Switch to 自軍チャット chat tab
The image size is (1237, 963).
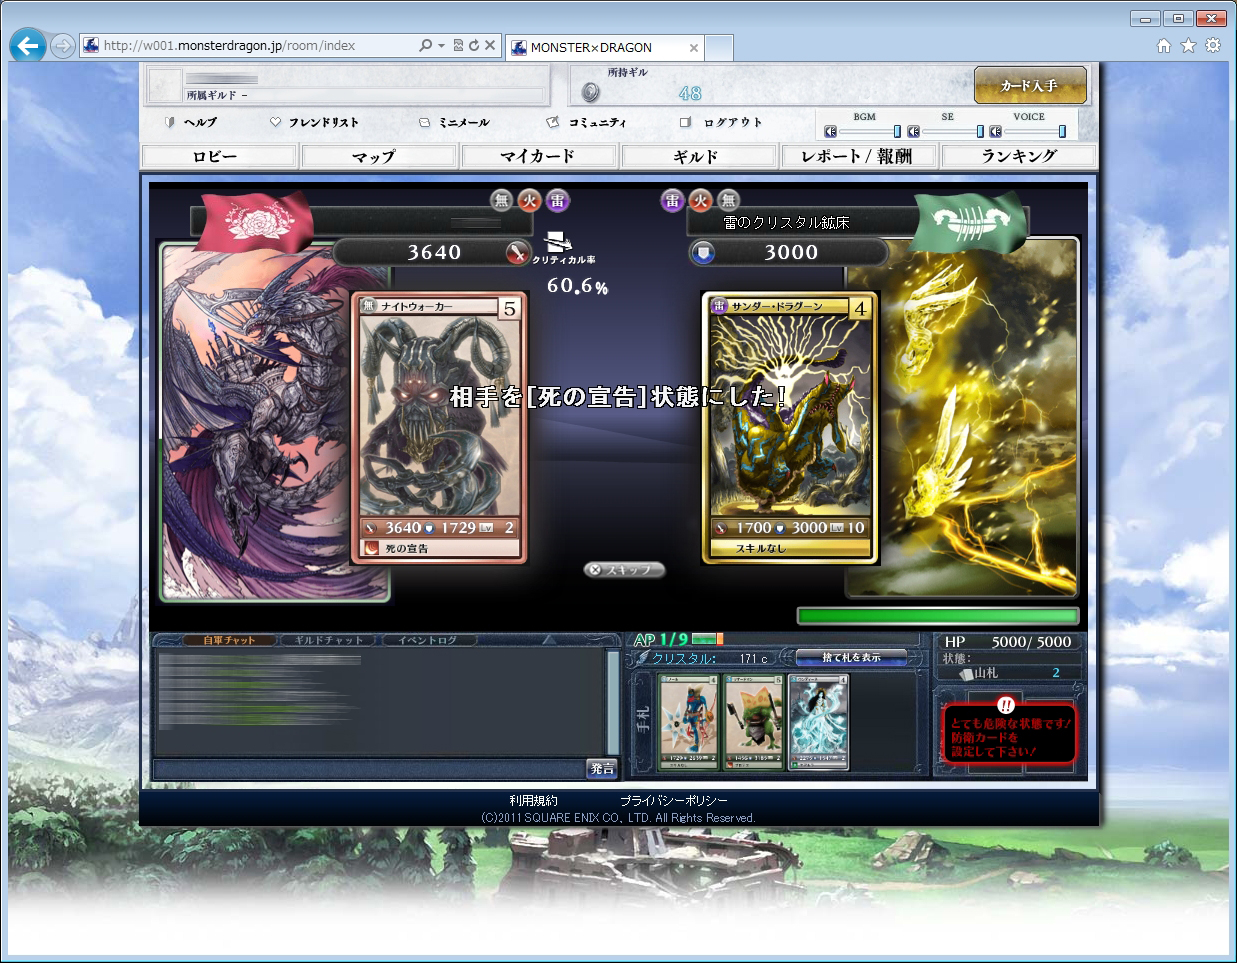click(x=229, y=640)
